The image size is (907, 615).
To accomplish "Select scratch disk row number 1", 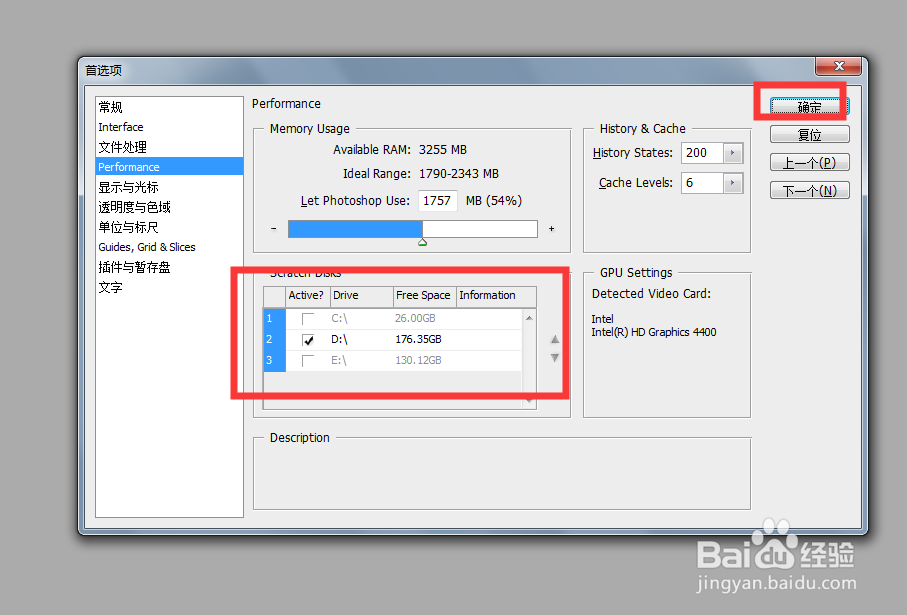I will (x=274, y=319).
